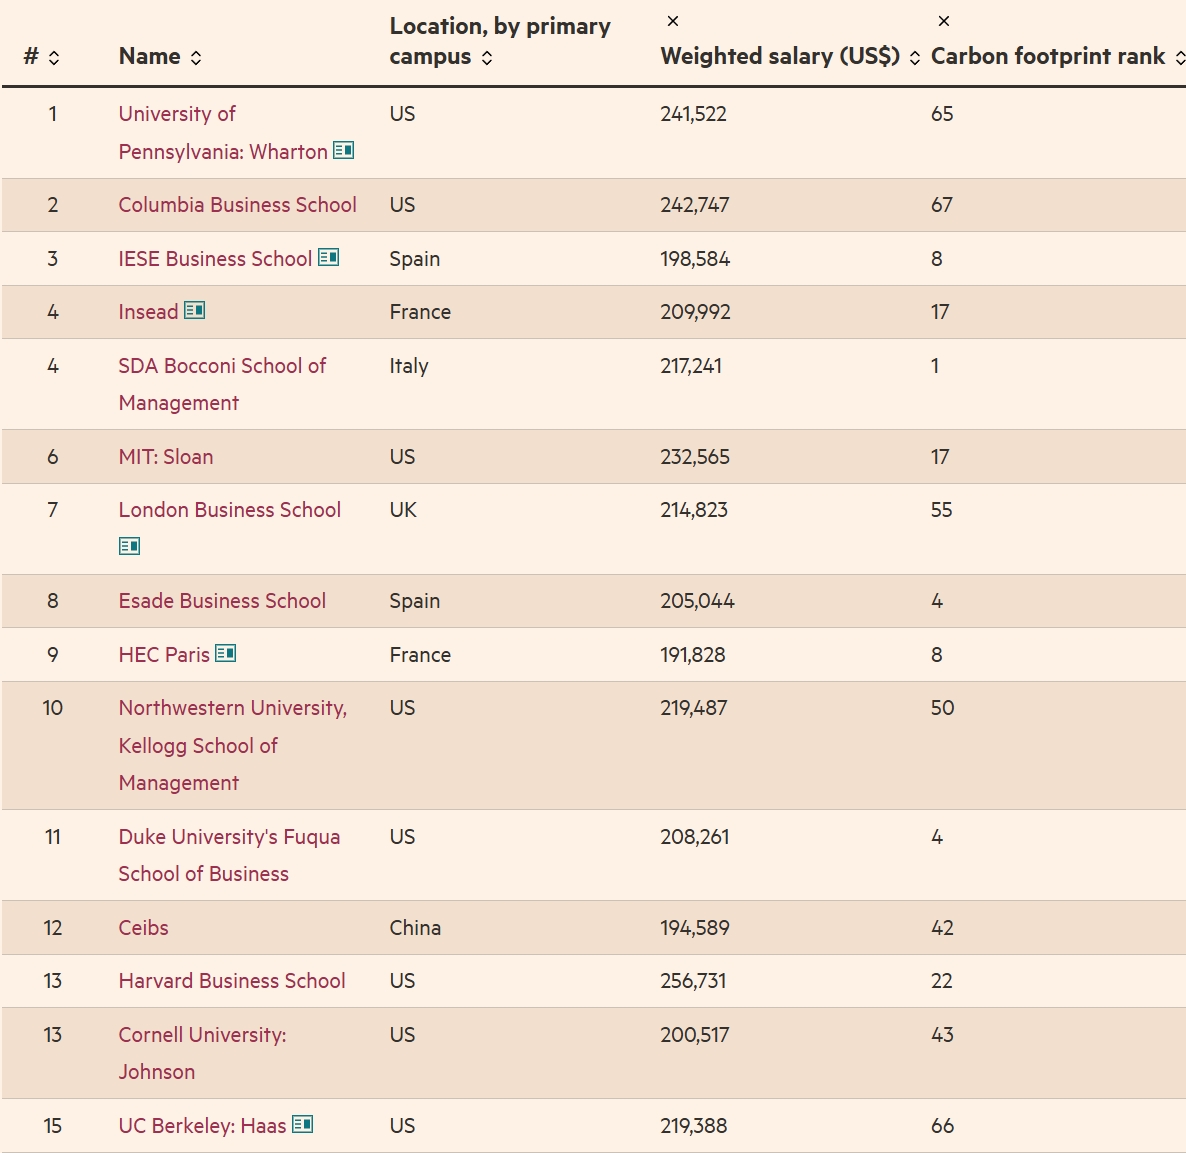
Task: Open University of Pennsylvania: Wharton link
Action: (x=223, y=132)
